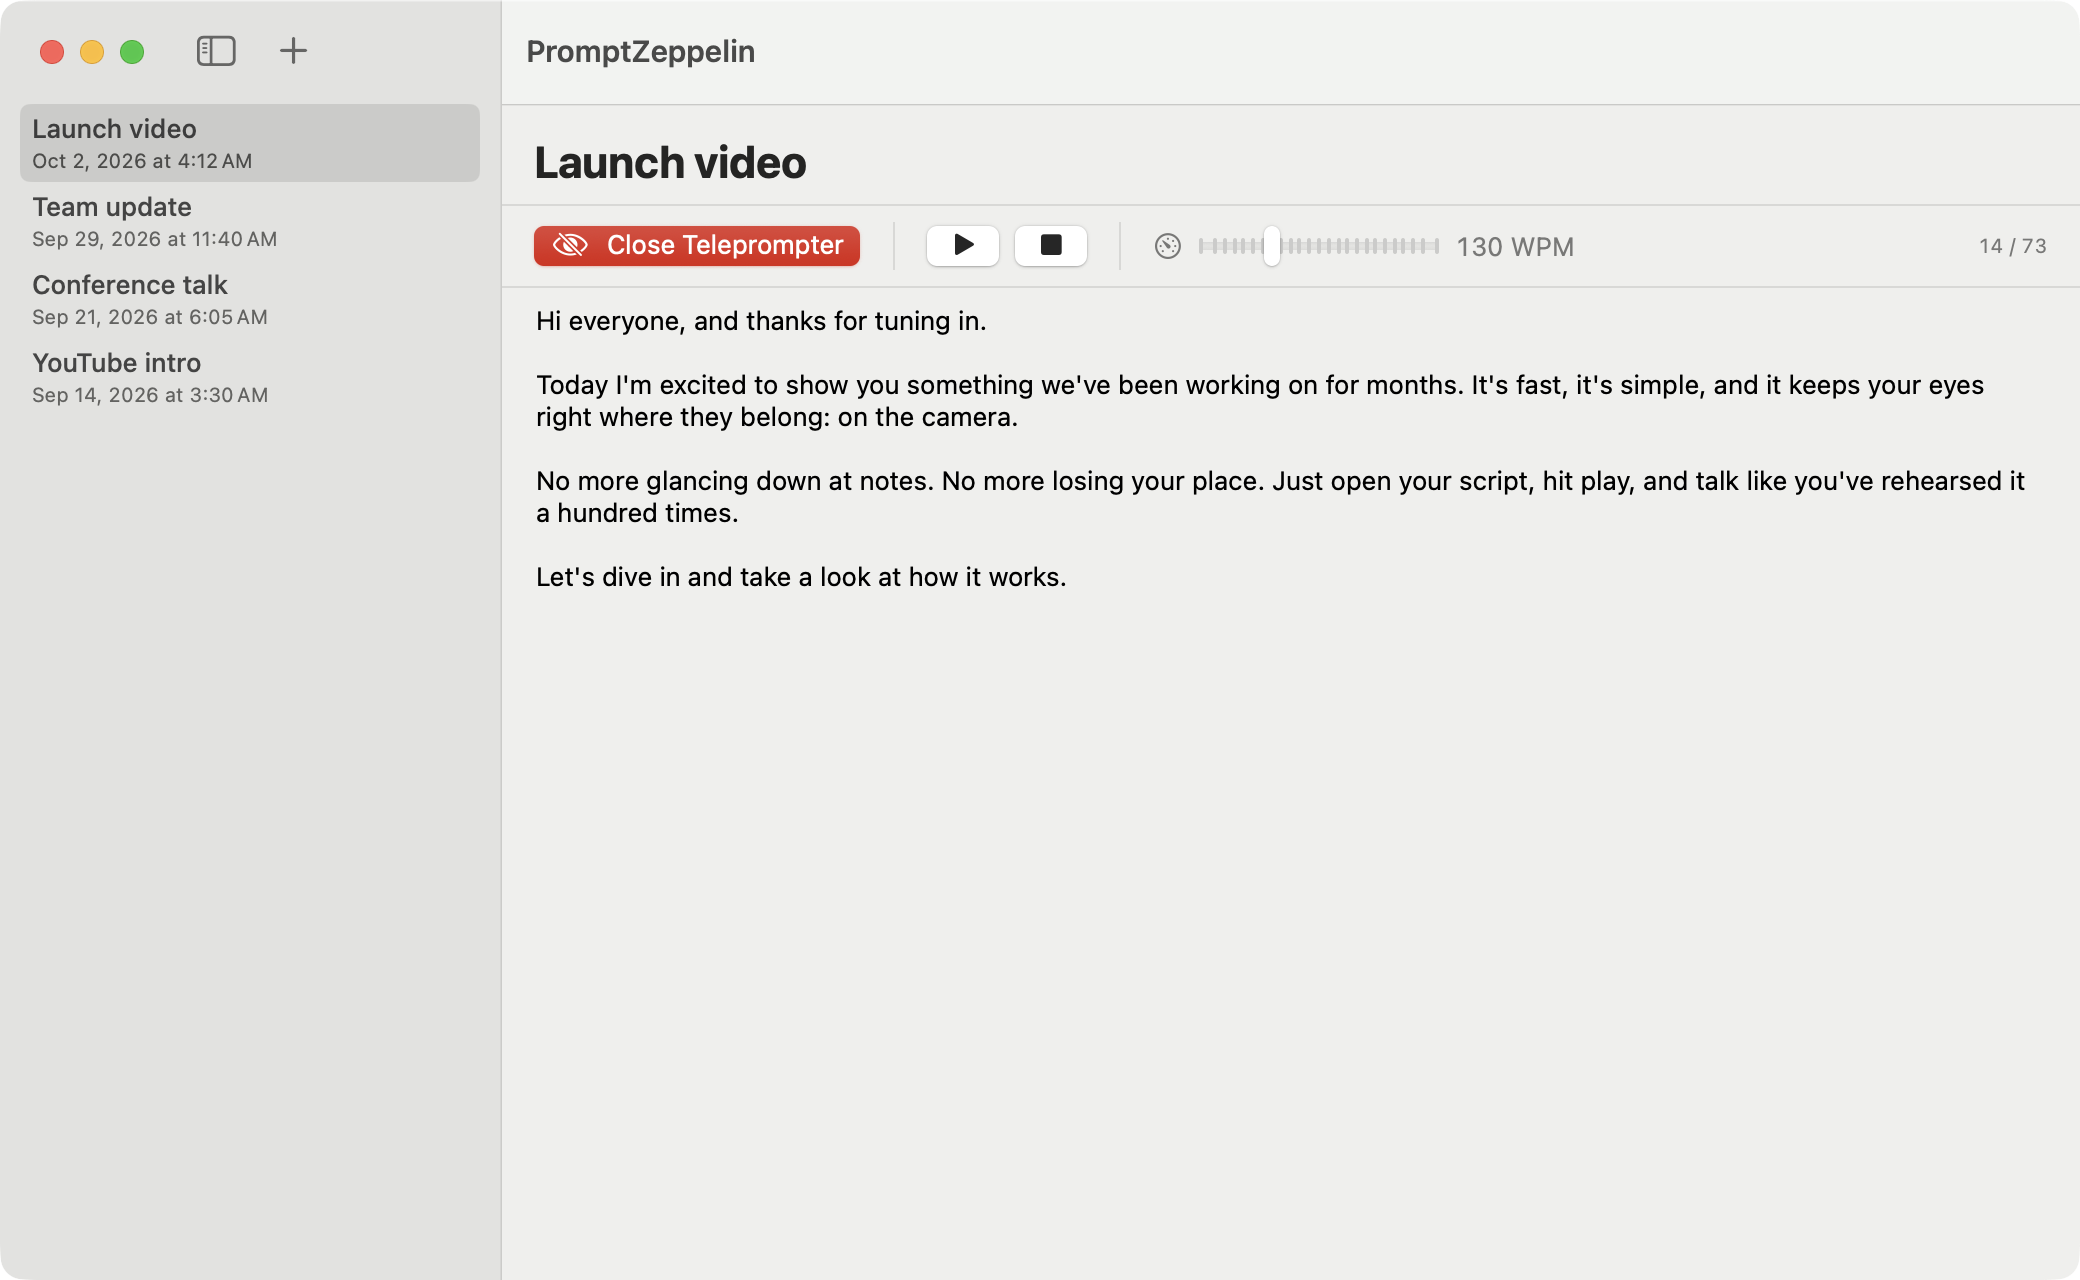The image size is (2080, 1280).
Task: Open the Team update script
Action: tap(250, 221)
